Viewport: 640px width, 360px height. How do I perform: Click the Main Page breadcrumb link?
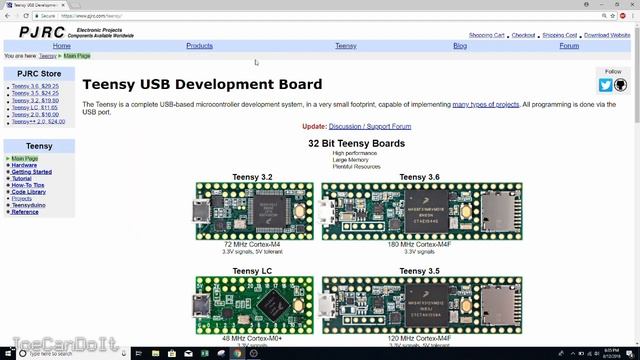(77, 56)
